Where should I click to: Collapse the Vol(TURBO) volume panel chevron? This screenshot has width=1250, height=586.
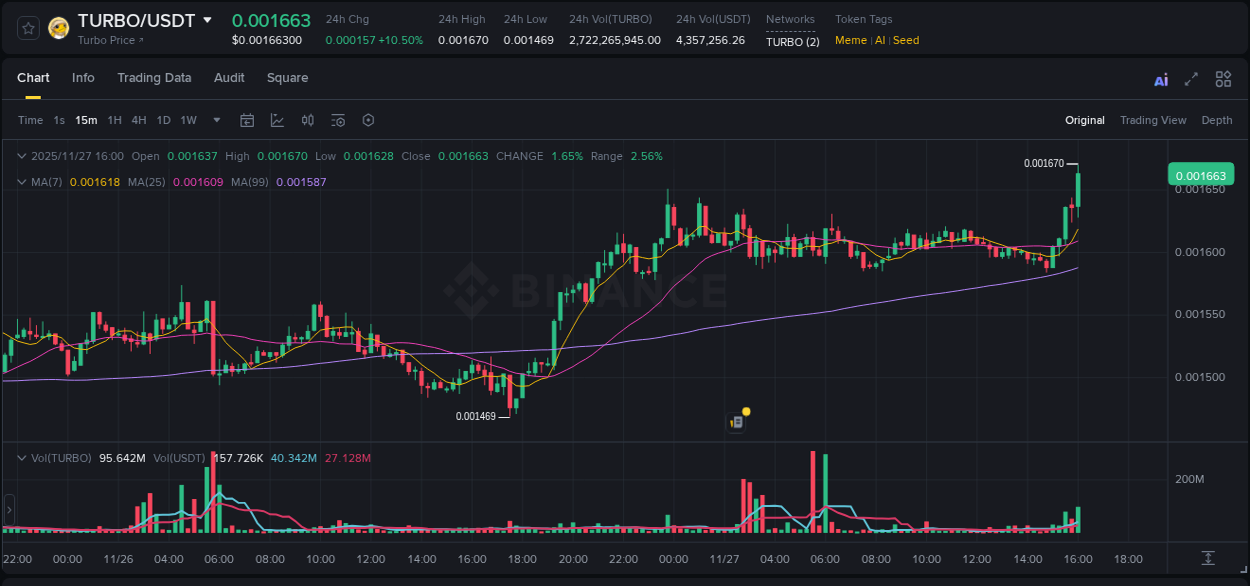tap(21, 457)
